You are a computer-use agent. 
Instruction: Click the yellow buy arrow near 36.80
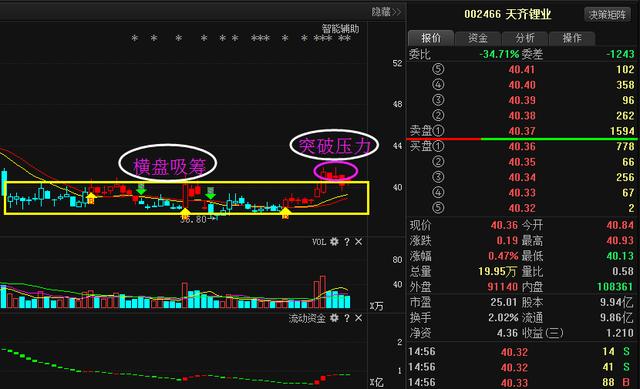pos(185,211)
